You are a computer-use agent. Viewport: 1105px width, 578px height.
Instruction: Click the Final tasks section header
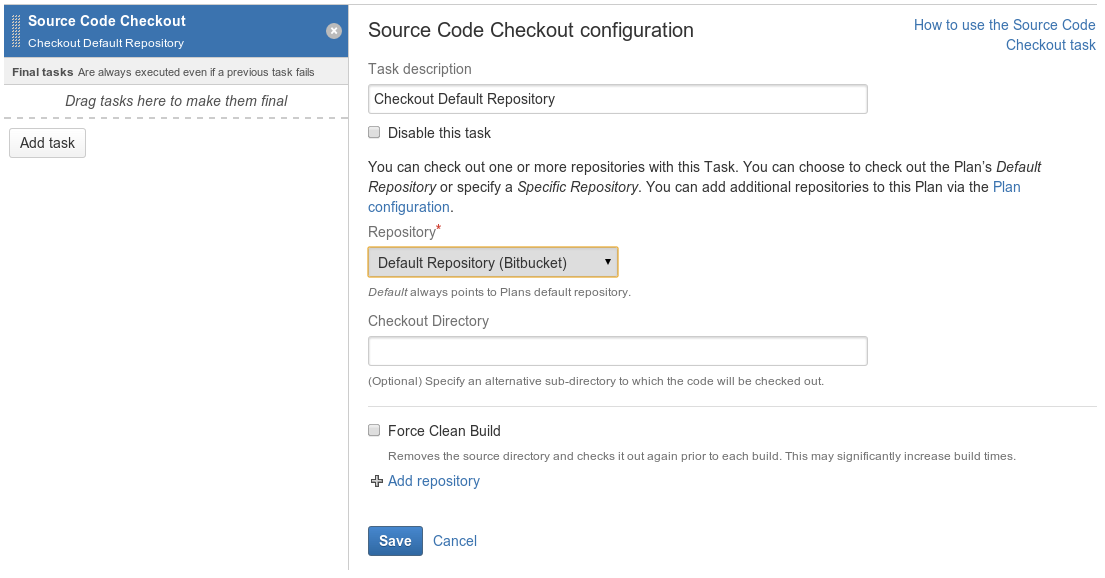click(x=176, y=72)
